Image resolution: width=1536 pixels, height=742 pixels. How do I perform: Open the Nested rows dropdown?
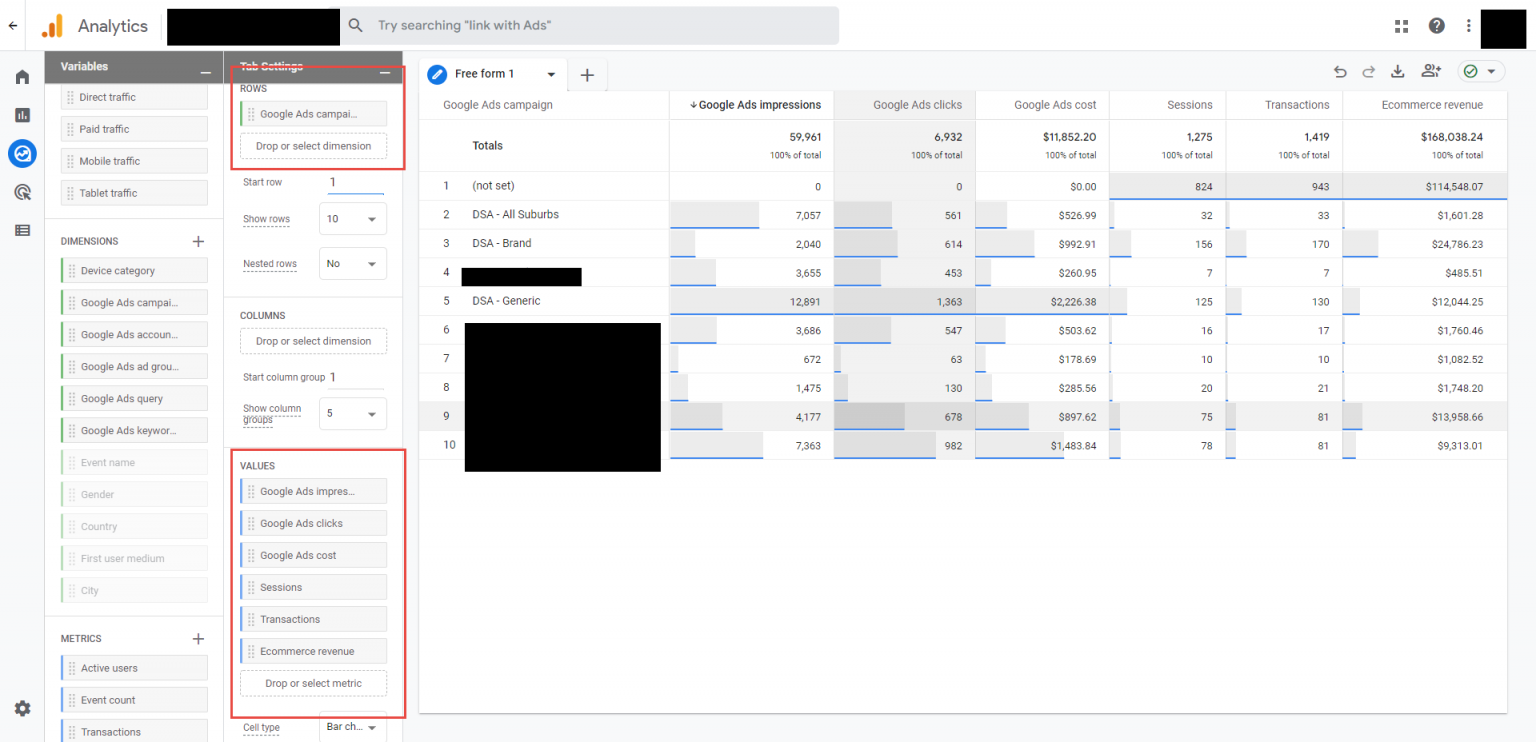point(352,264)
